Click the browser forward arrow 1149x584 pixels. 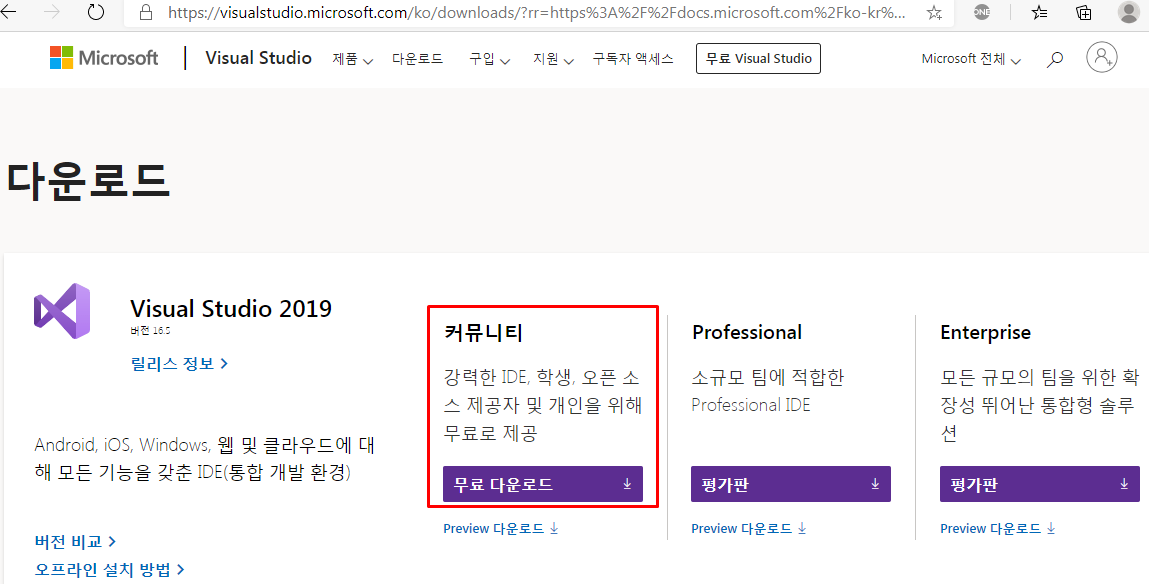click(x=52, y=12)
